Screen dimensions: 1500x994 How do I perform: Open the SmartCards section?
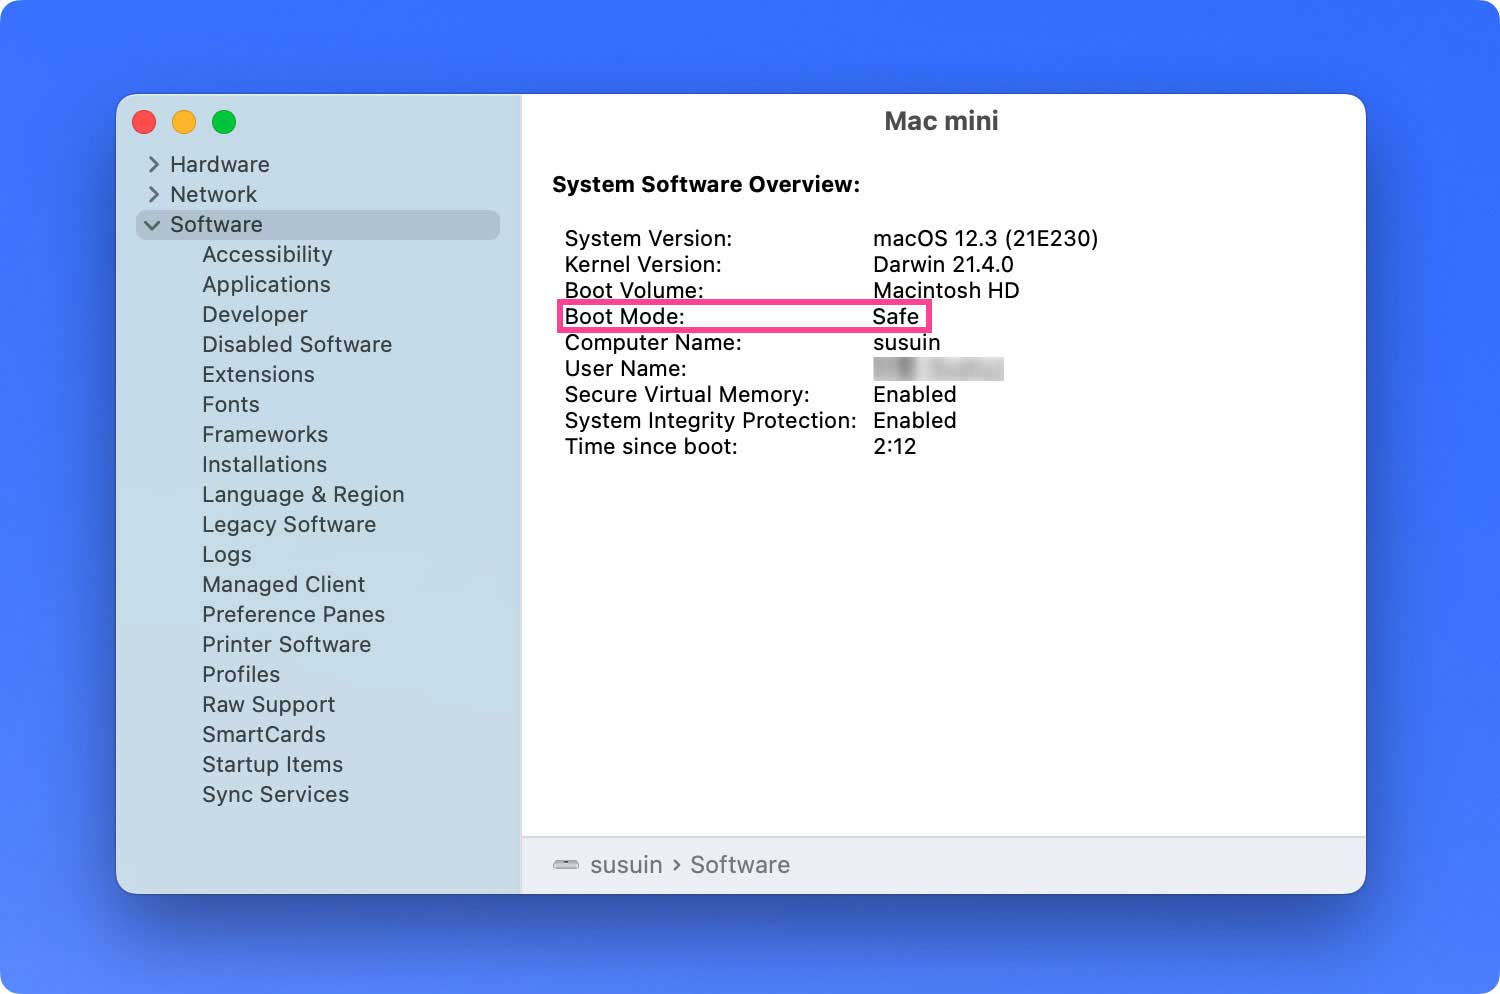click(x=264, y=735)
